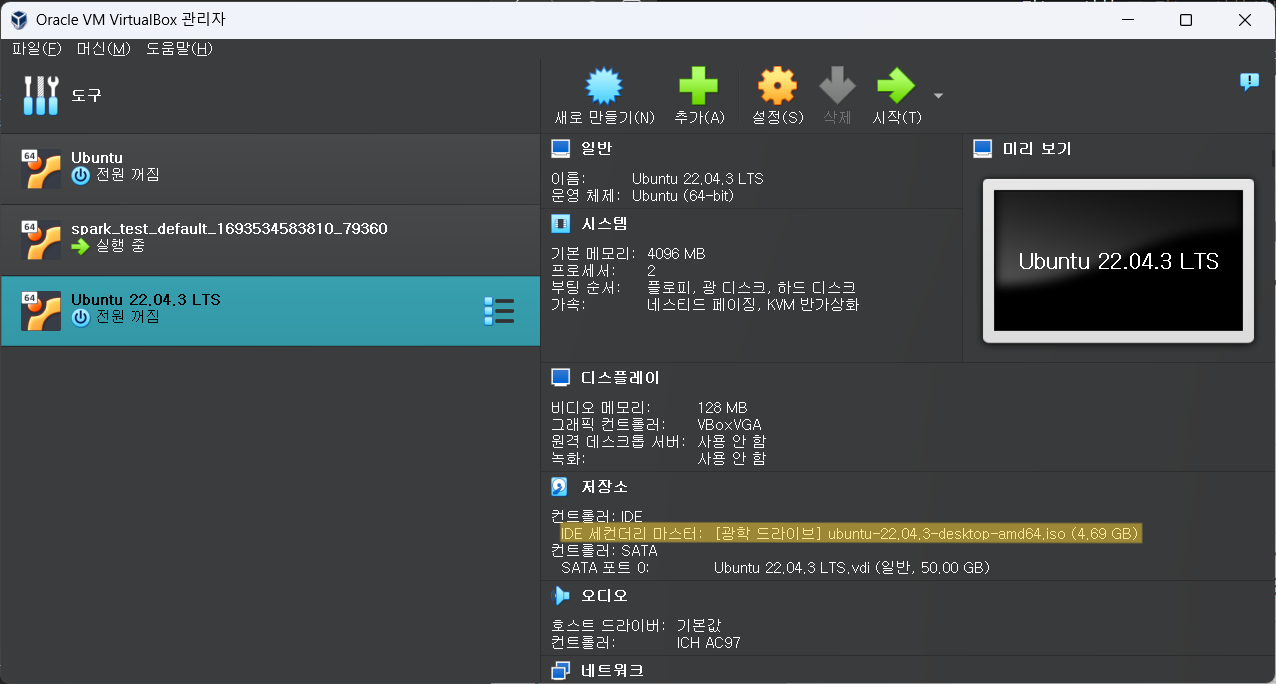This screenshot has height=684, width=1276.
Task: Click the 부팅 순서 boot order value
Action: [x=751, y=288]
